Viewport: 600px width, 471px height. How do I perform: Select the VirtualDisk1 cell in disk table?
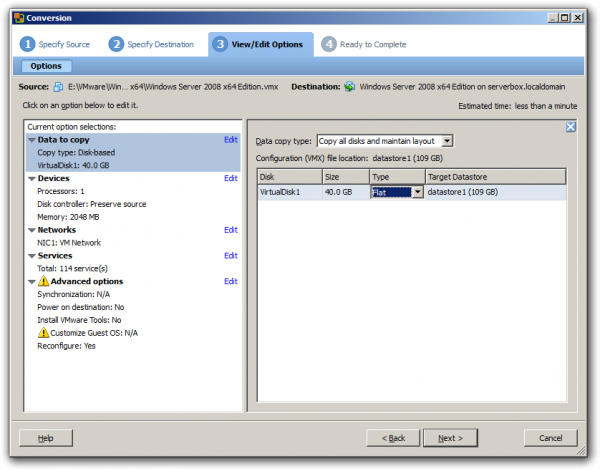(x=290, y=192)
